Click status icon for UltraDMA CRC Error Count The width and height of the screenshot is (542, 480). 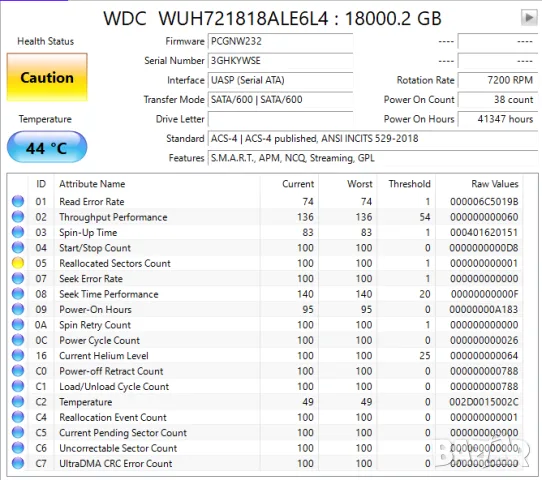18,463
